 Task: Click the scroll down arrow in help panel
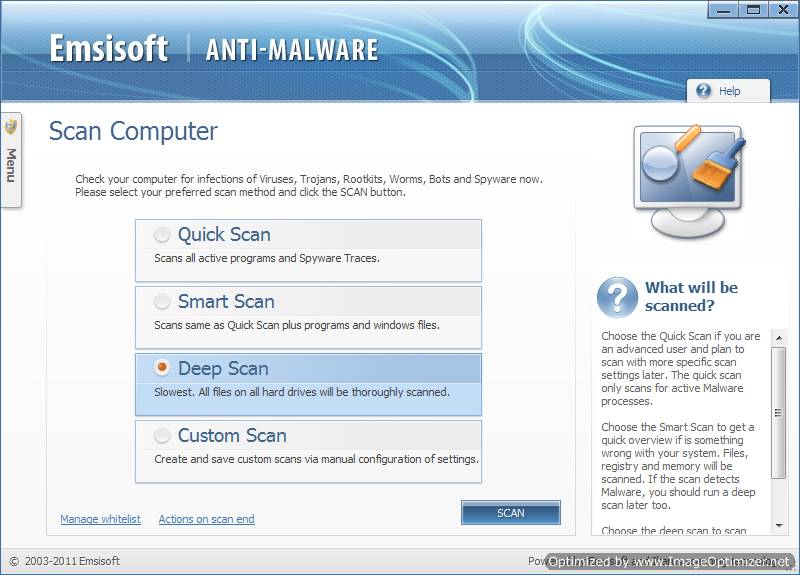tap(779, 525)
